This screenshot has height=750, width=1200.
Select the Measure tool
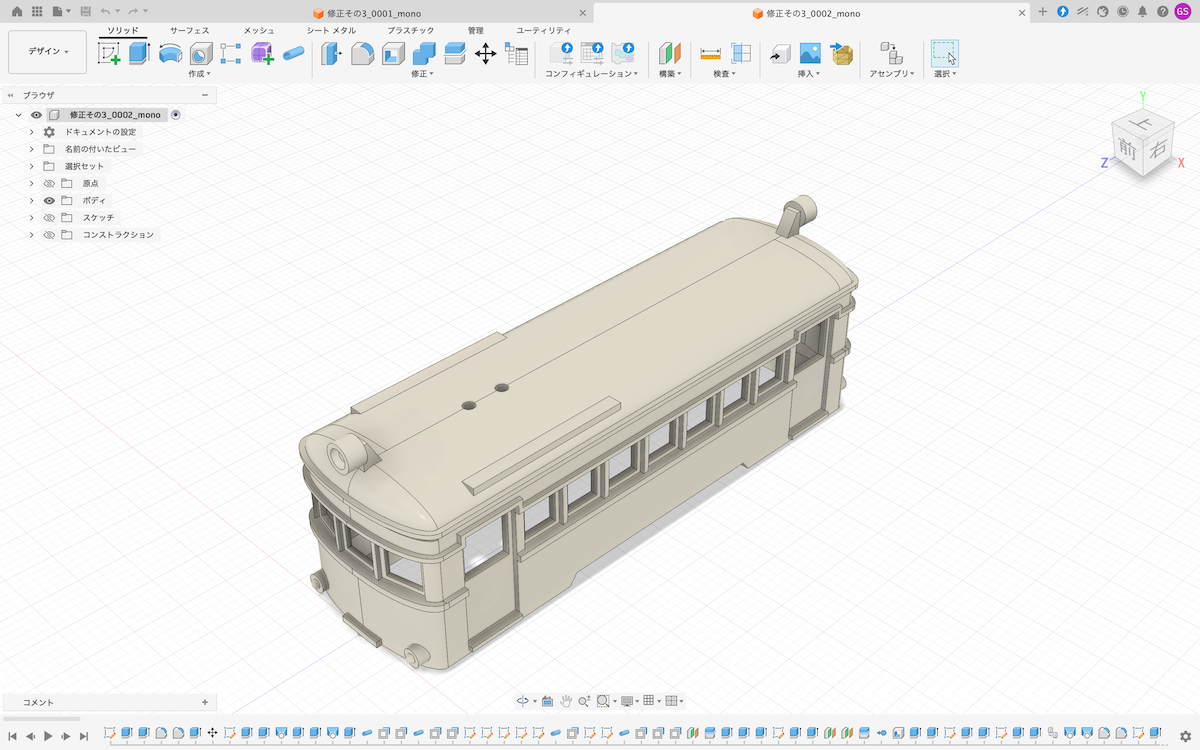point(710,54)
